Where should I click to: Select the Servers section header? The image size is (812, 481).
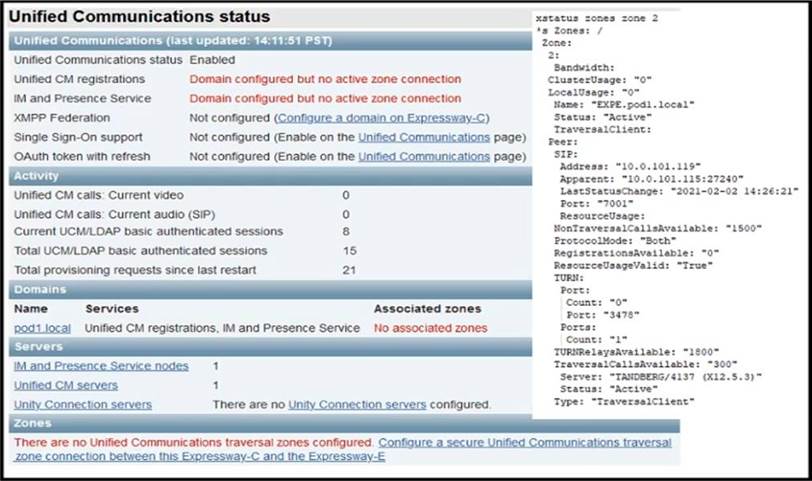(x=37, y=346)
